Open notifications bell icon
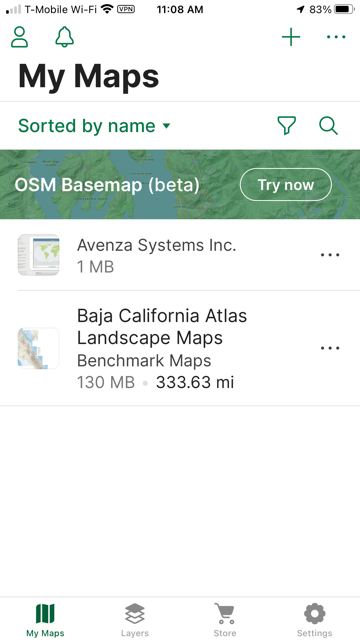Screen dimensions: 360x640 click(64, 37)
